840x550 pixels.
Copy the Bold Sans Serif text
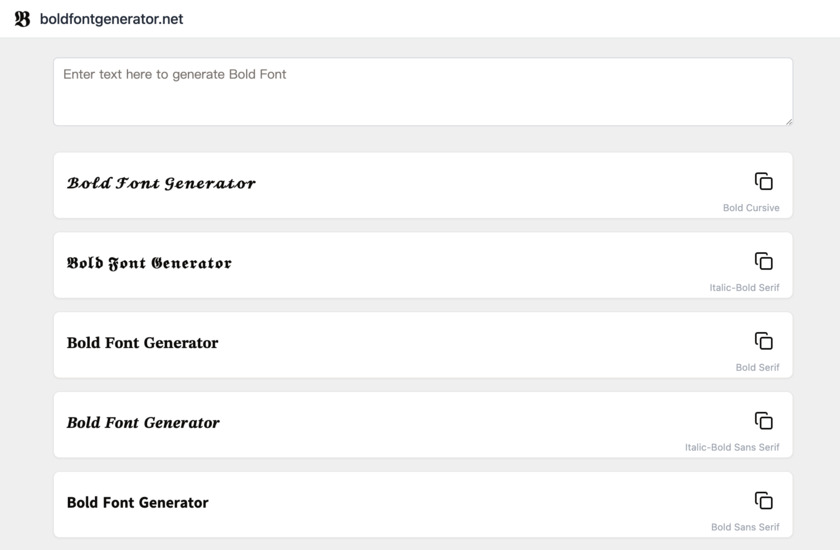pyautogui.click(x=764, y=501)
